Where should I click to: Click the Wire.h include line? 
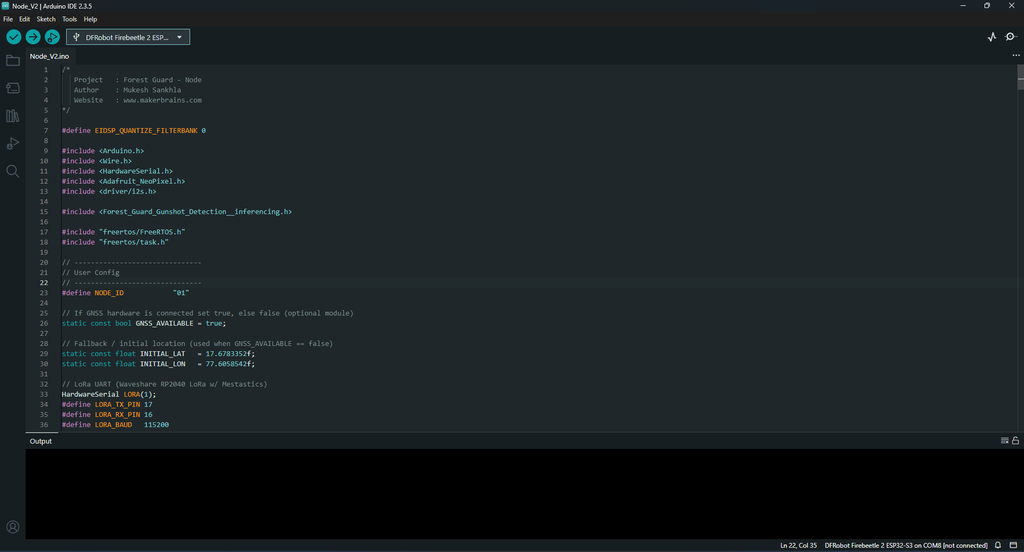pos(97,161)
